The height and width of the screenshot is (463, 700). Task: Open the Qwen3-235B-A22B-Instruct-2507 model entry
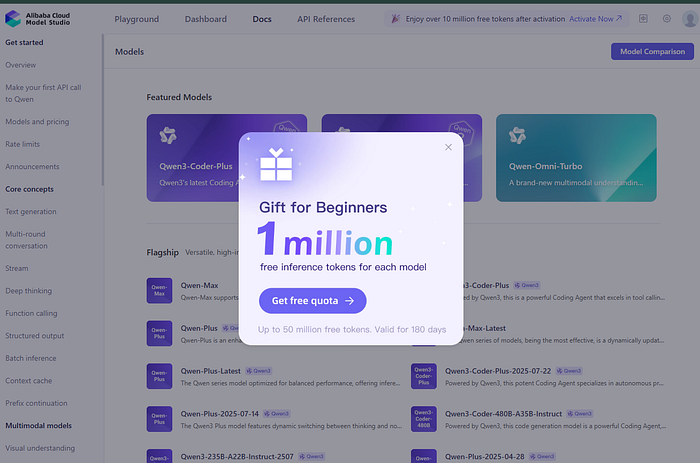coord(274,456)
